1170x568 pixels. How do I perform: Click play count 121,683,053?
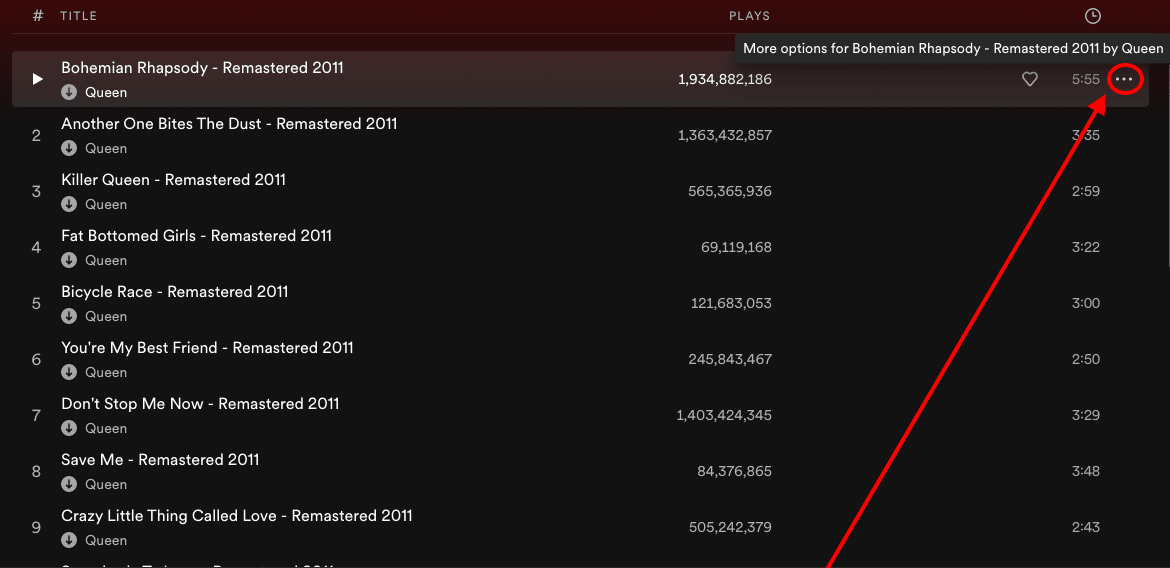click(731, 303)
